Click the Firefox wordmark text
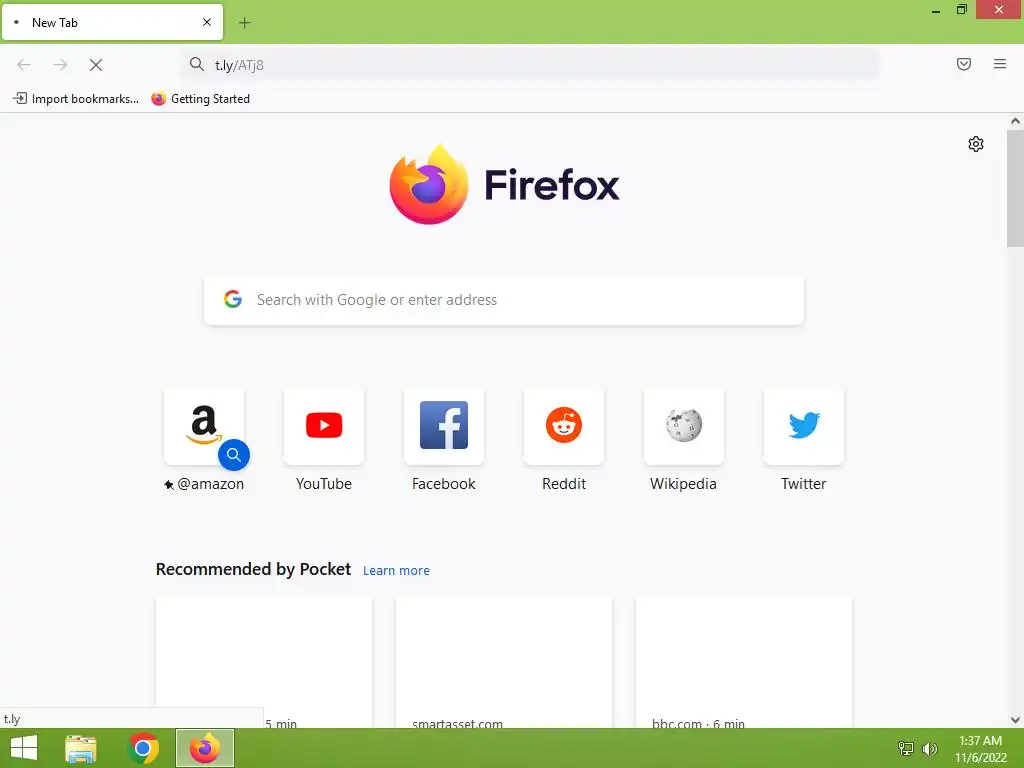Viewport: 1024px width, 768px height. (x=552, y=185)
